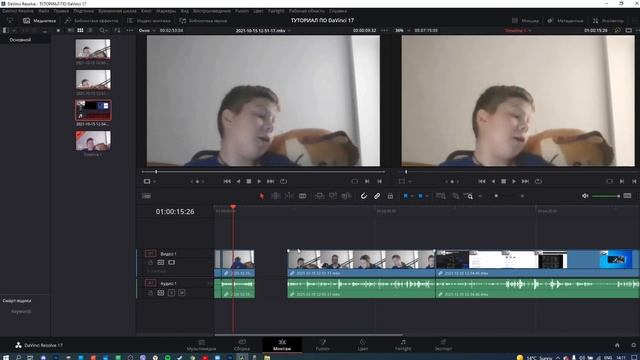Click the source viewer scrub bar
The image size is (640, 360).
(263, 172)
